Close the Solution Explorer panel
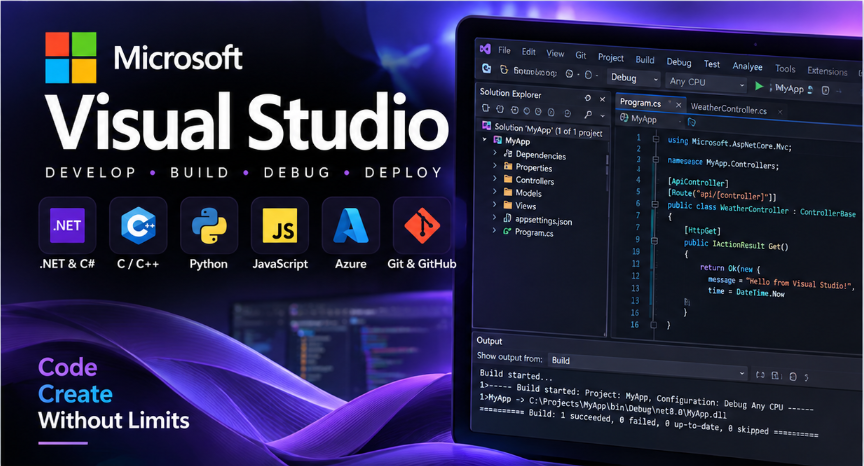 (x=602, y=99)
